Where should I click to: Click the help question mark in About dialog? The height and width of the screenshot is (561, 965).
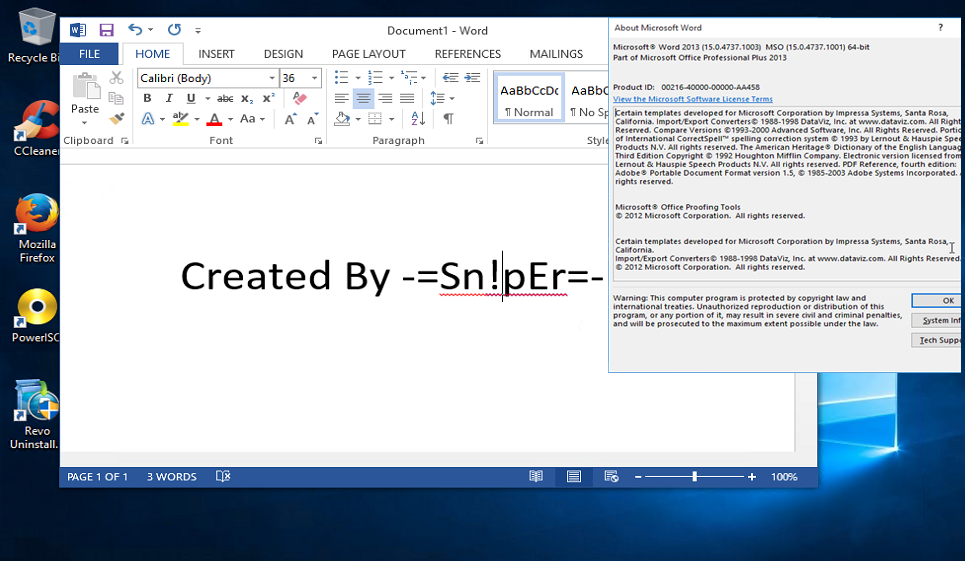click(x=940, y=28)
